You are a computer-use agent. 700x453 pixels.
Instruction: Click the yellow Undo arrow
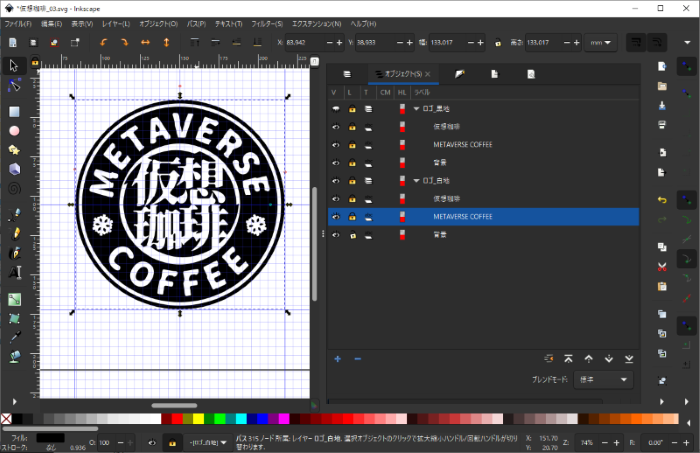(x=662, y=200)
